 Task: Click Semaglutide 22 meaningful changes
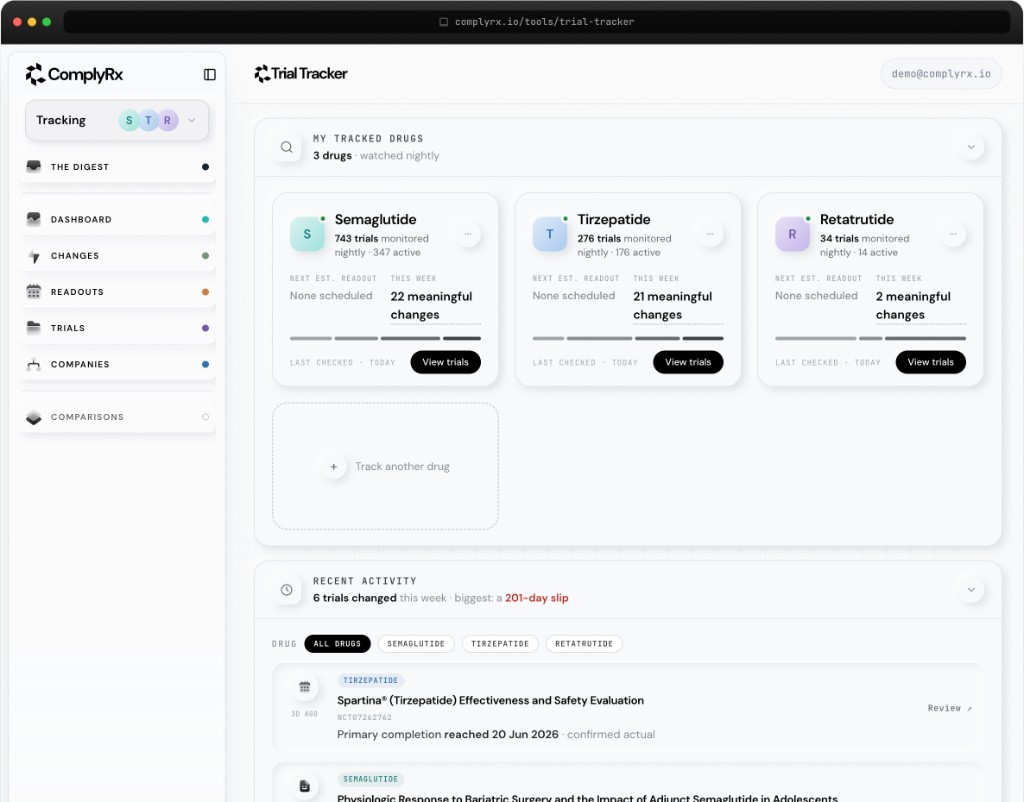tap(436, 306)
